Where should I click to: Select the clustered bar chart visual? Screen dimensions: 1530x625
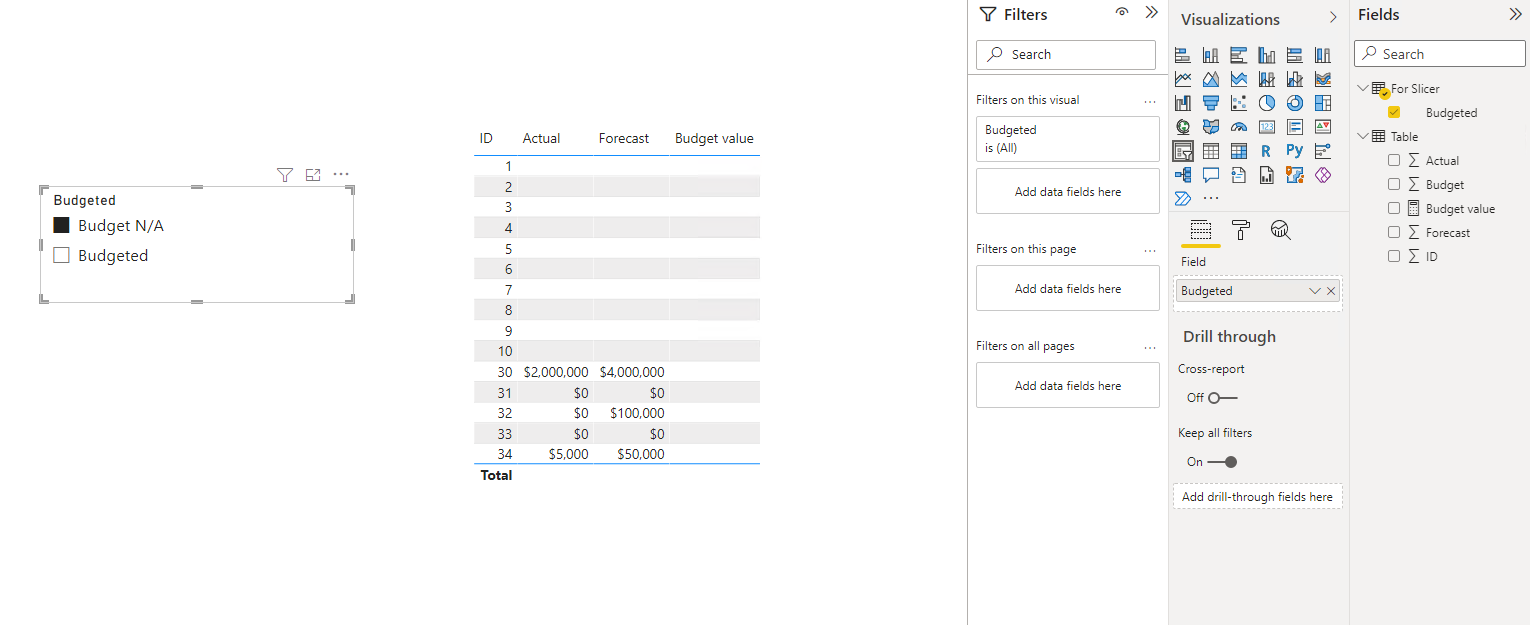(x=1239, y=55)
